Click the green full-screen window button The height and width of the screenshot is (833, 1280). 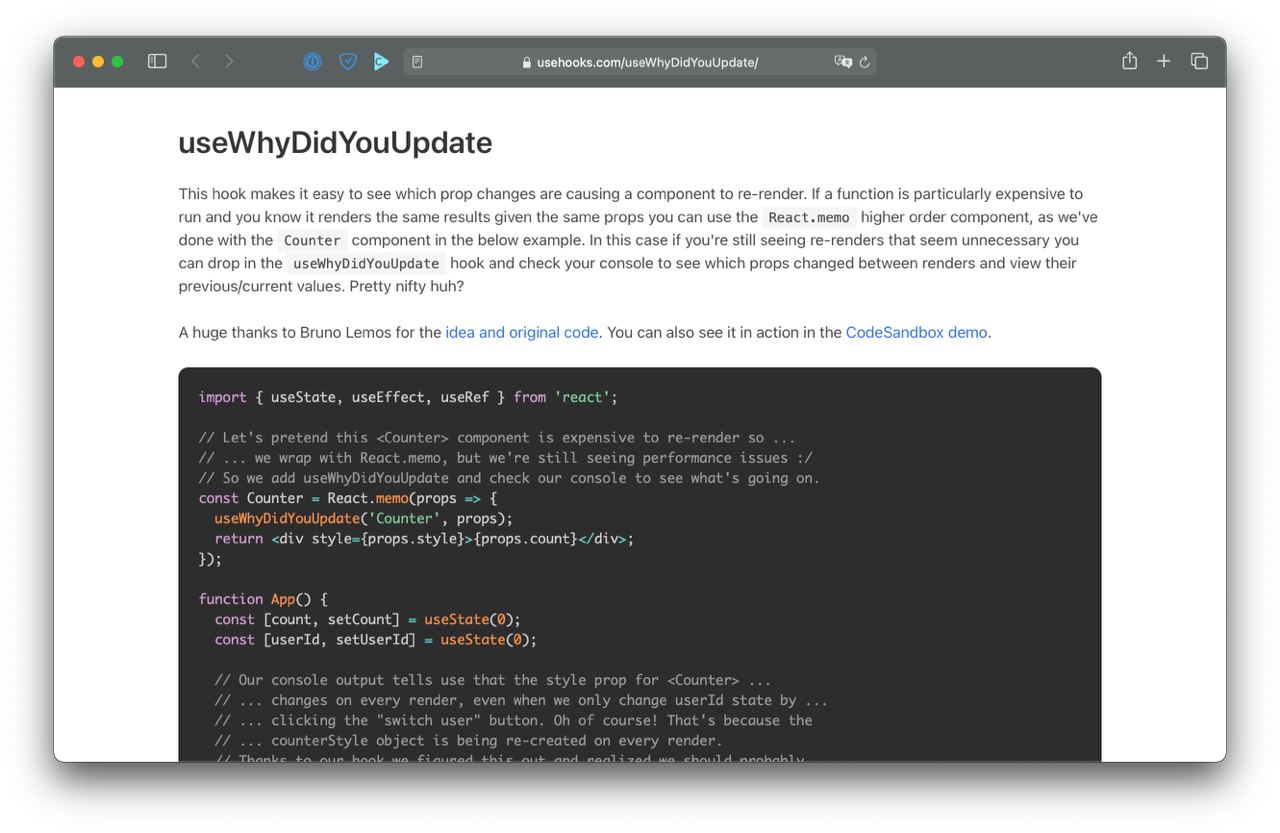(117, 62)
